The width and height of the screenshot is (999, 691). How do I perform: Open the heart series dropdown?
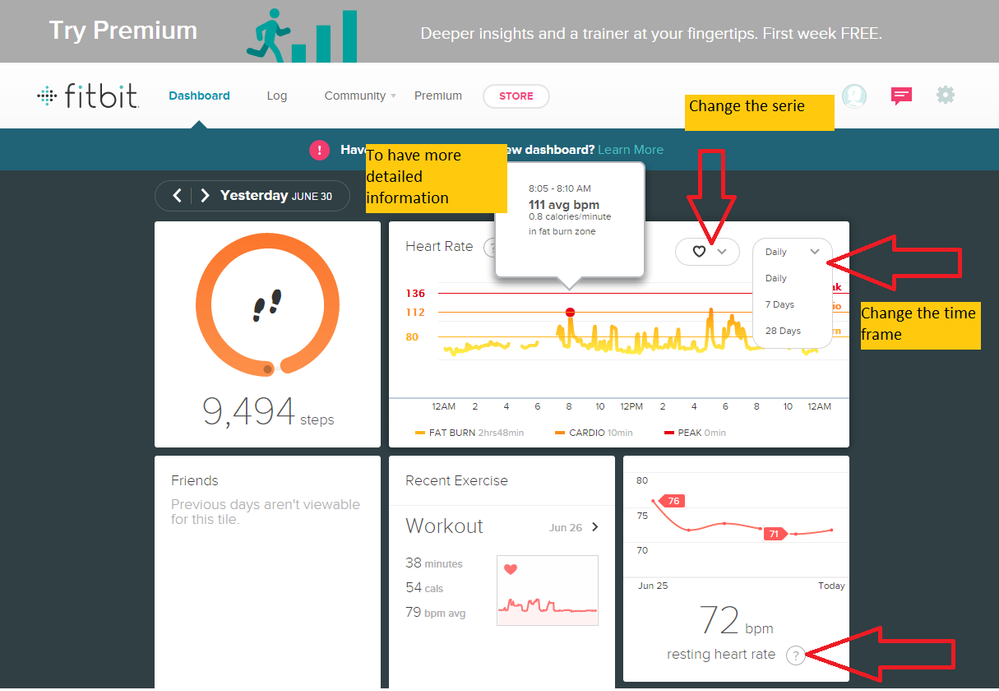pos(708,252)
